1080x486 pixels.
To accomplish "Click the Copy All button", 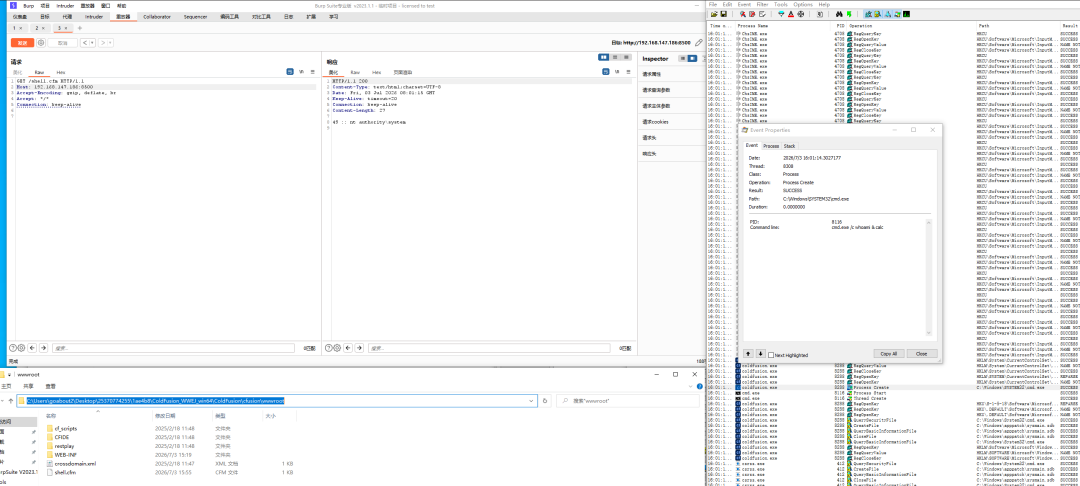I will (889, 353).
